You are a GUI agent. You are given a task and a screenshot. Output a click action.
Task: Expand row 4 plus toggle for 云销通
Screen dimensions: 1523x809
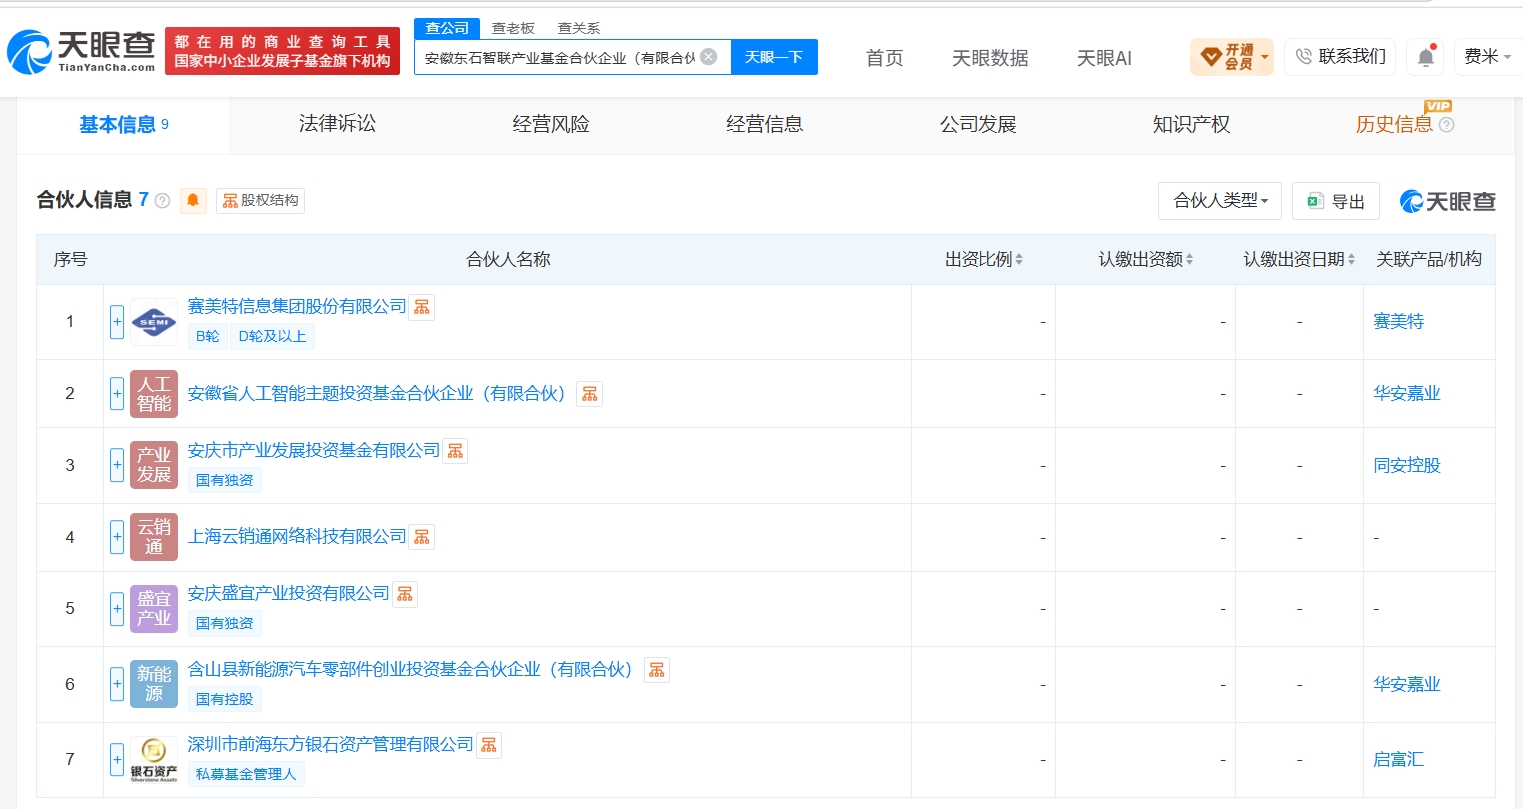click(x=117, y=537)
